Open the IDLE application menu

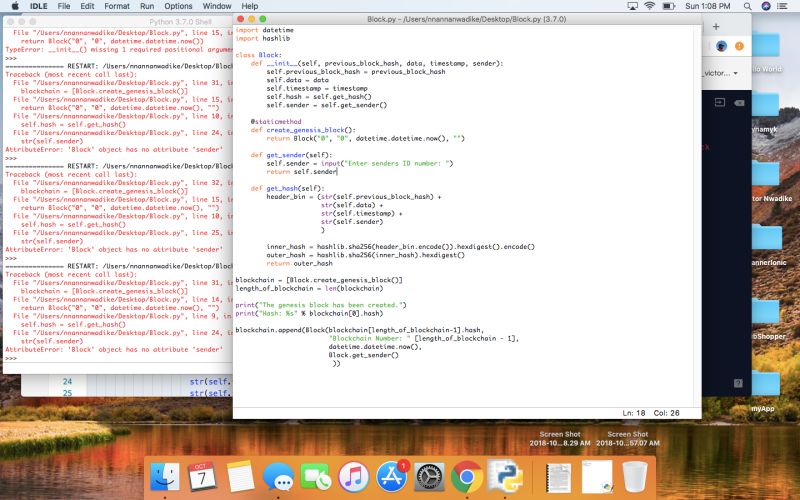tap(38, 6)
